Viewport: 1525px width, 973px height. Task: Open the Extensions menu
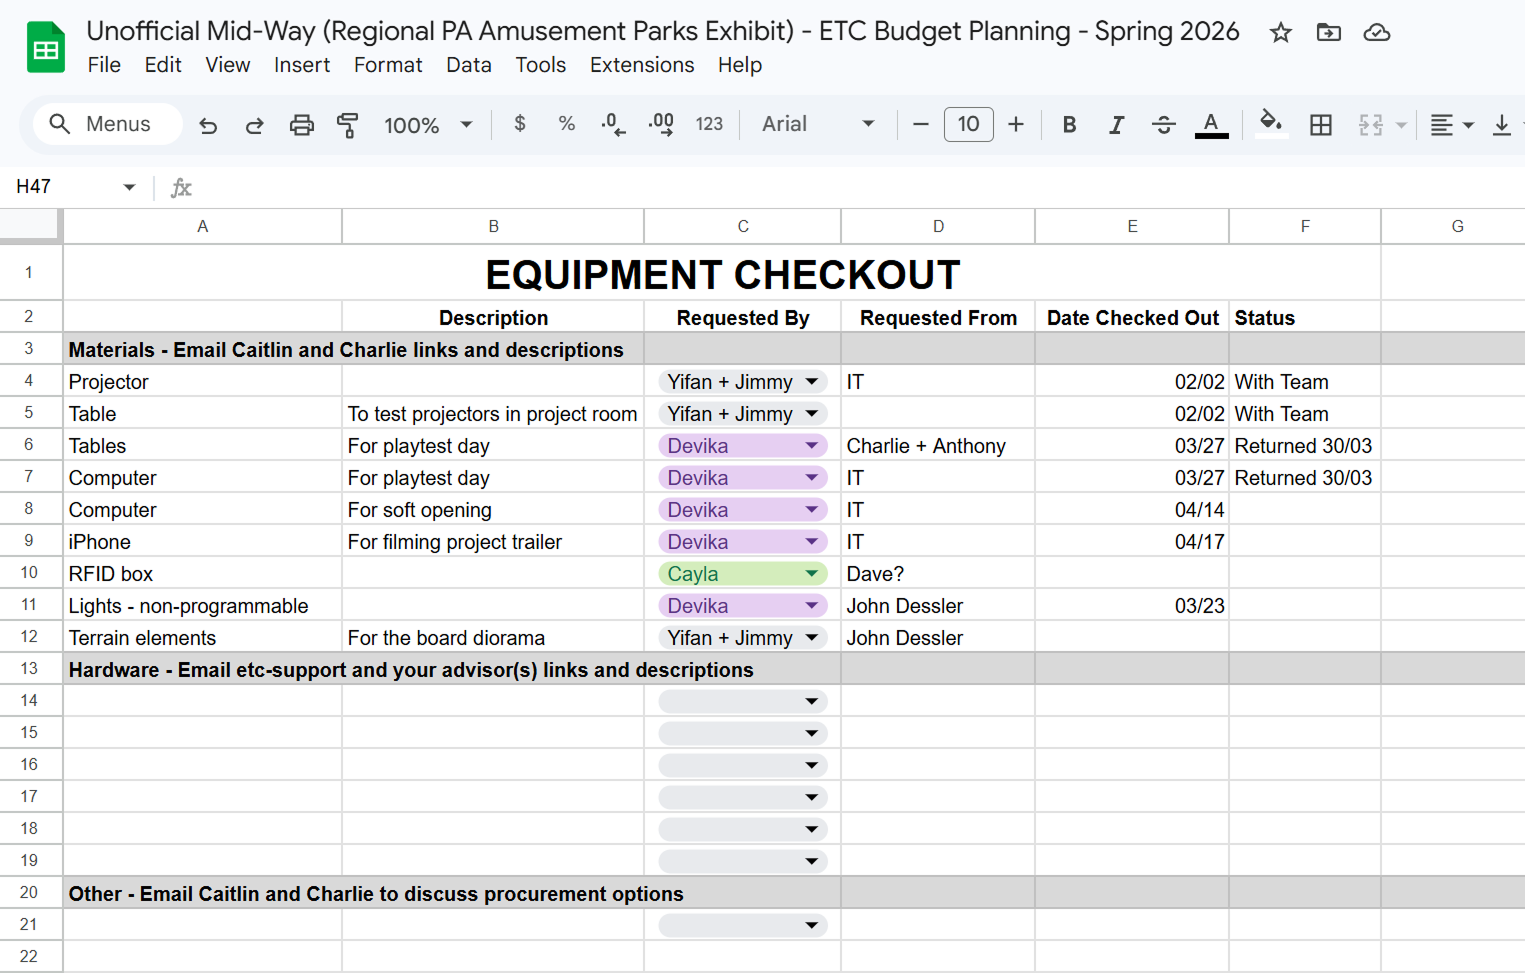(x=642, y=65)
